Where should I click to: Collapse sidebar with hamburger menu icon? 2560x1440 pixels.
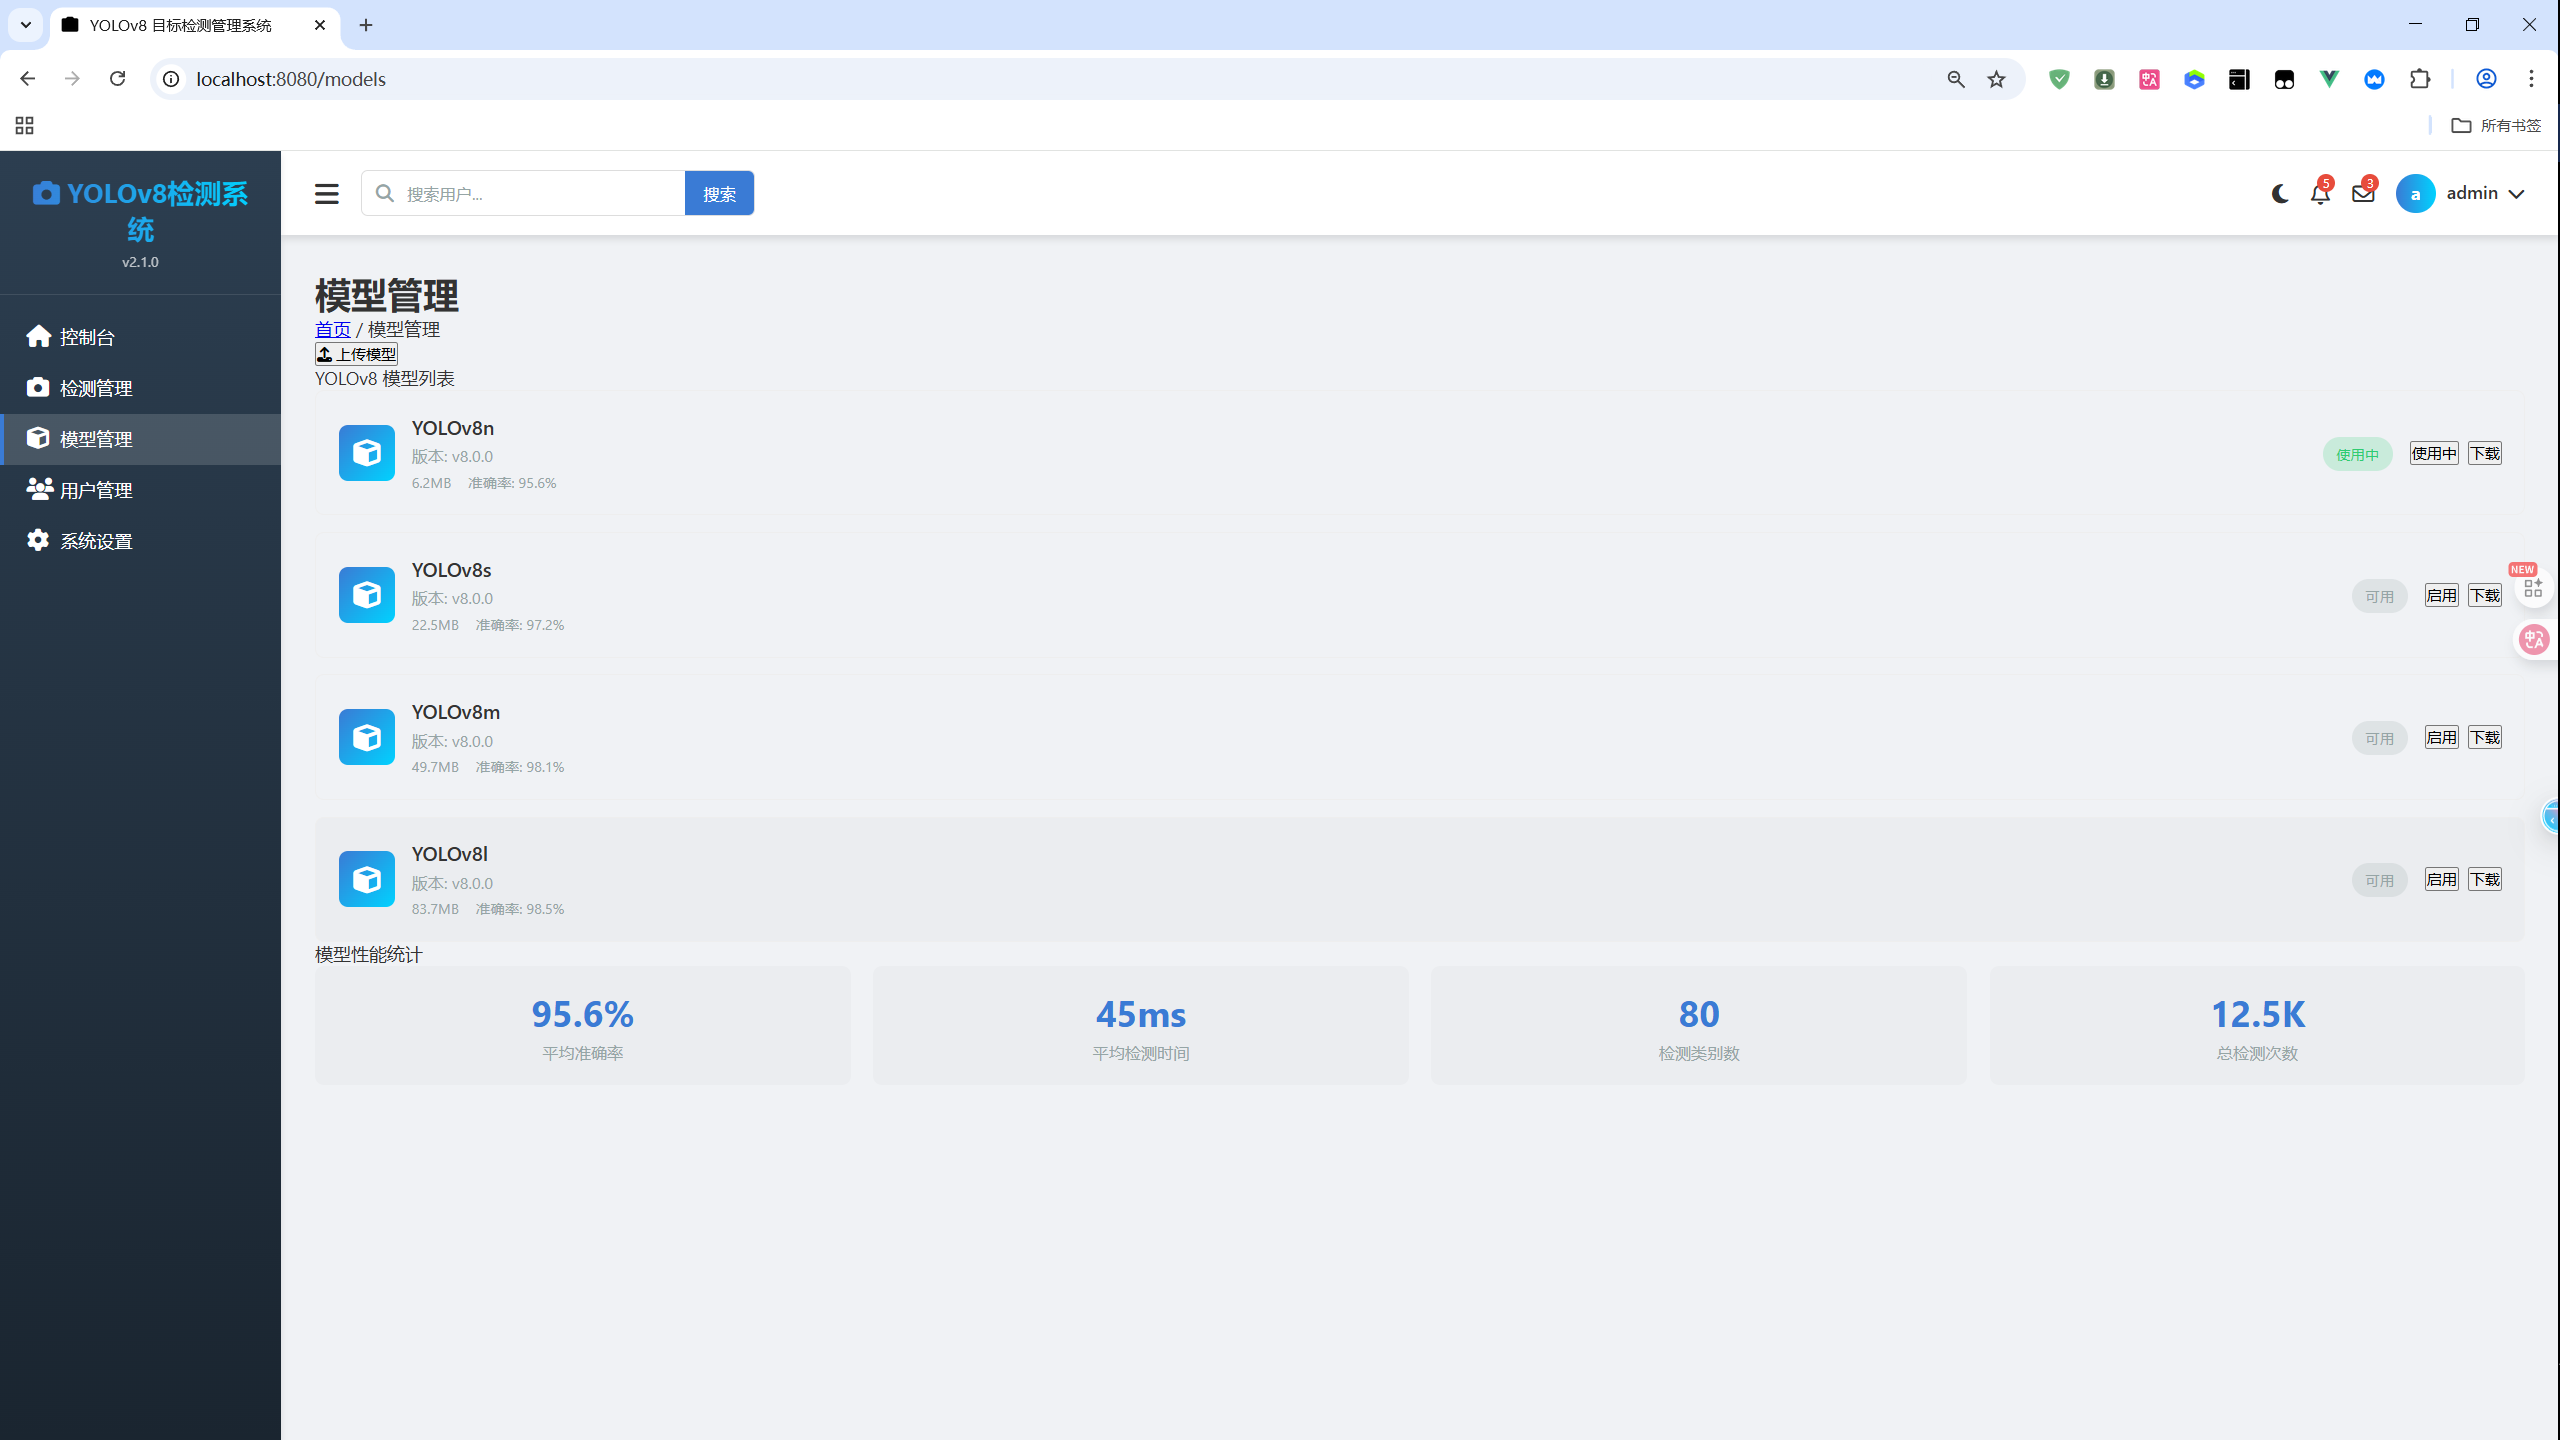(x=327, y=194)
